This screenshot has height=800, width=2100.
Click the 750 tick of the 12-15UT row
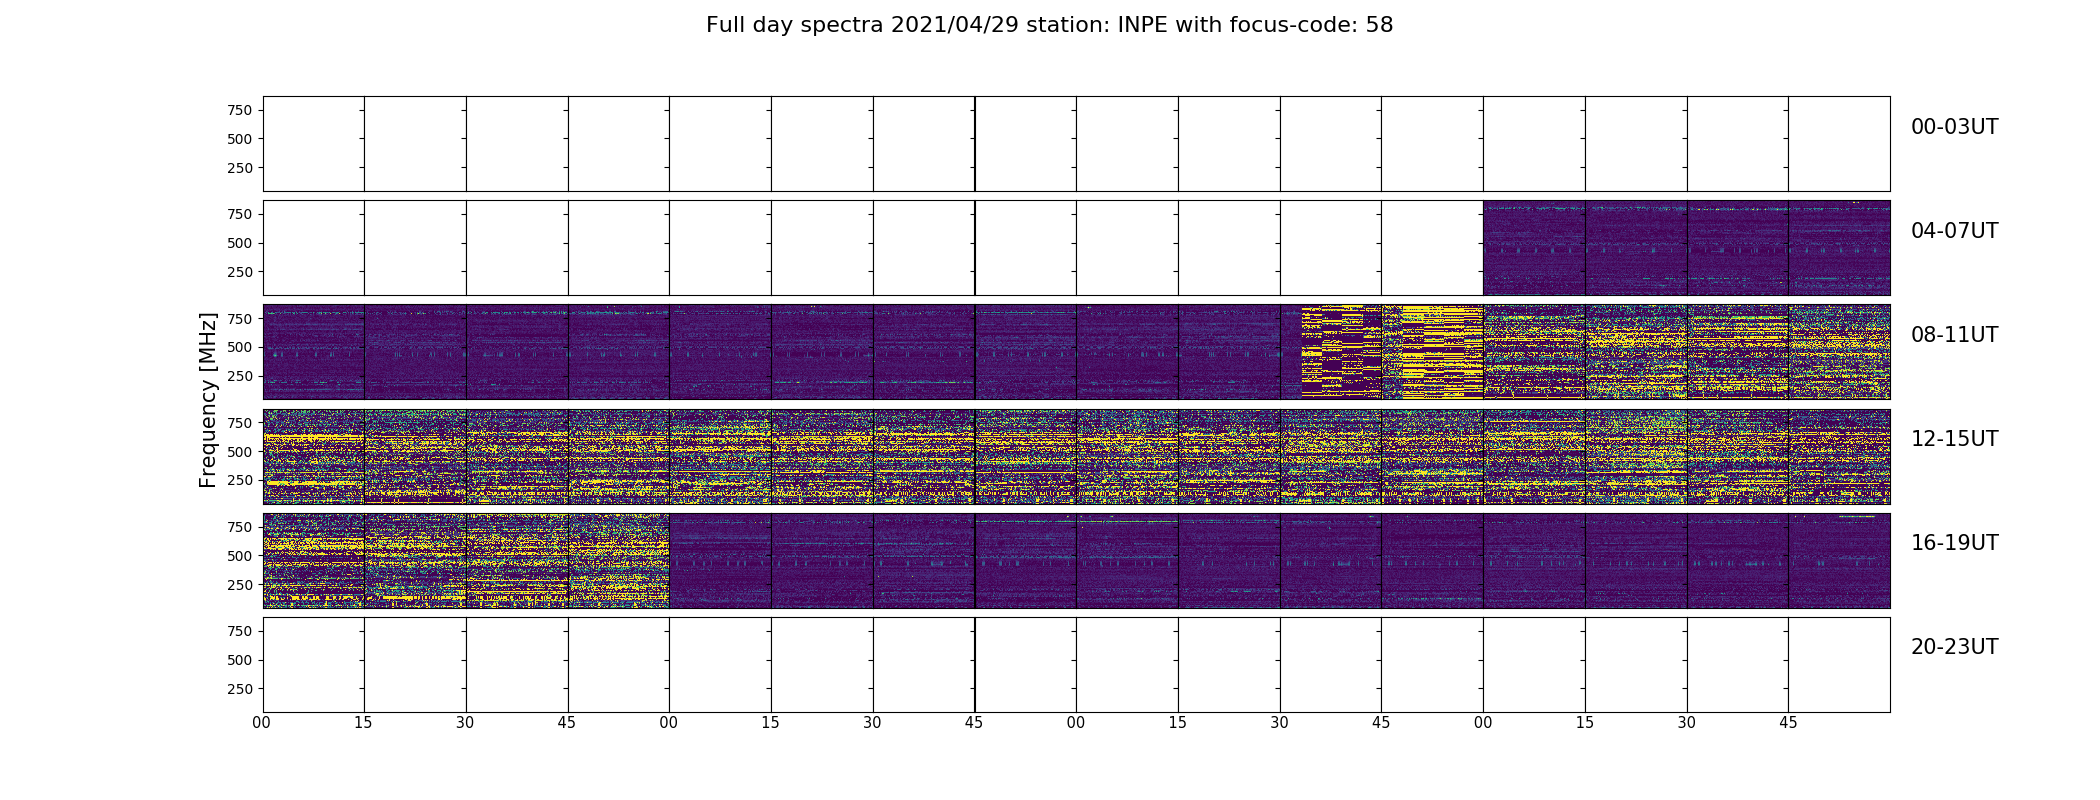239,423
